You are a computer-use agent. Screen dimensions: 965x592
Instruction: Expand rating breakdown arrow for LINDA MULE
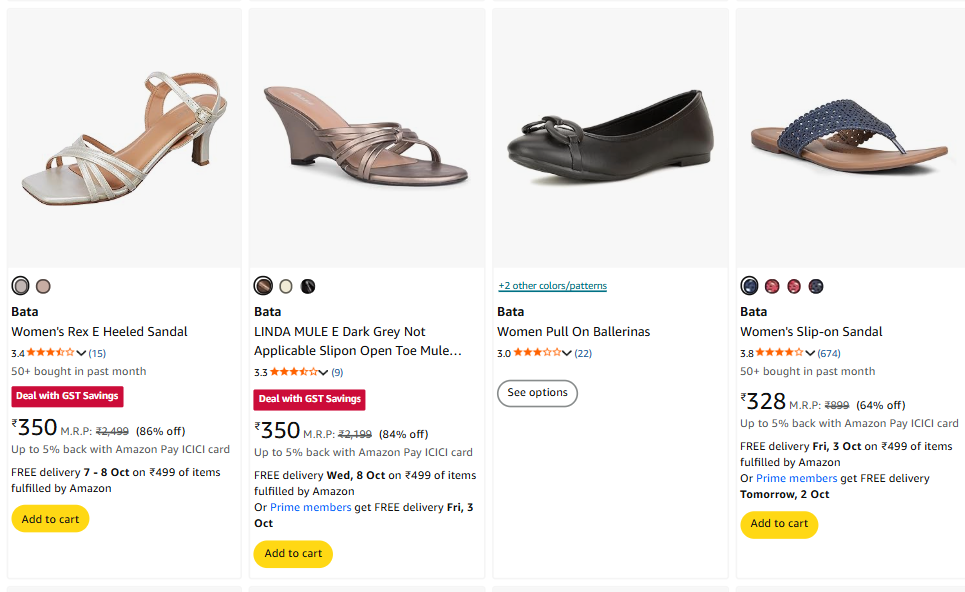coord(323,373)
